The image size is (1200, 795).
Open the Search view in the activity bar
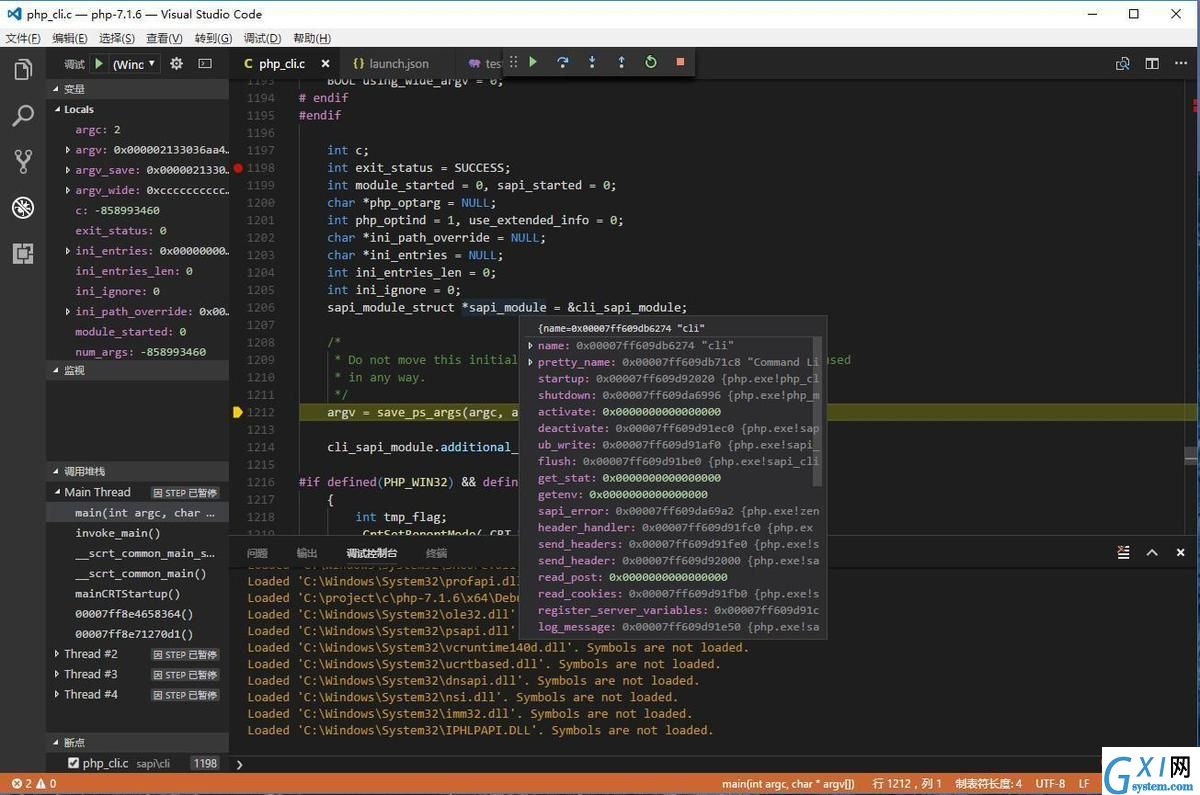pyautogui.click(x=22, y=115)
